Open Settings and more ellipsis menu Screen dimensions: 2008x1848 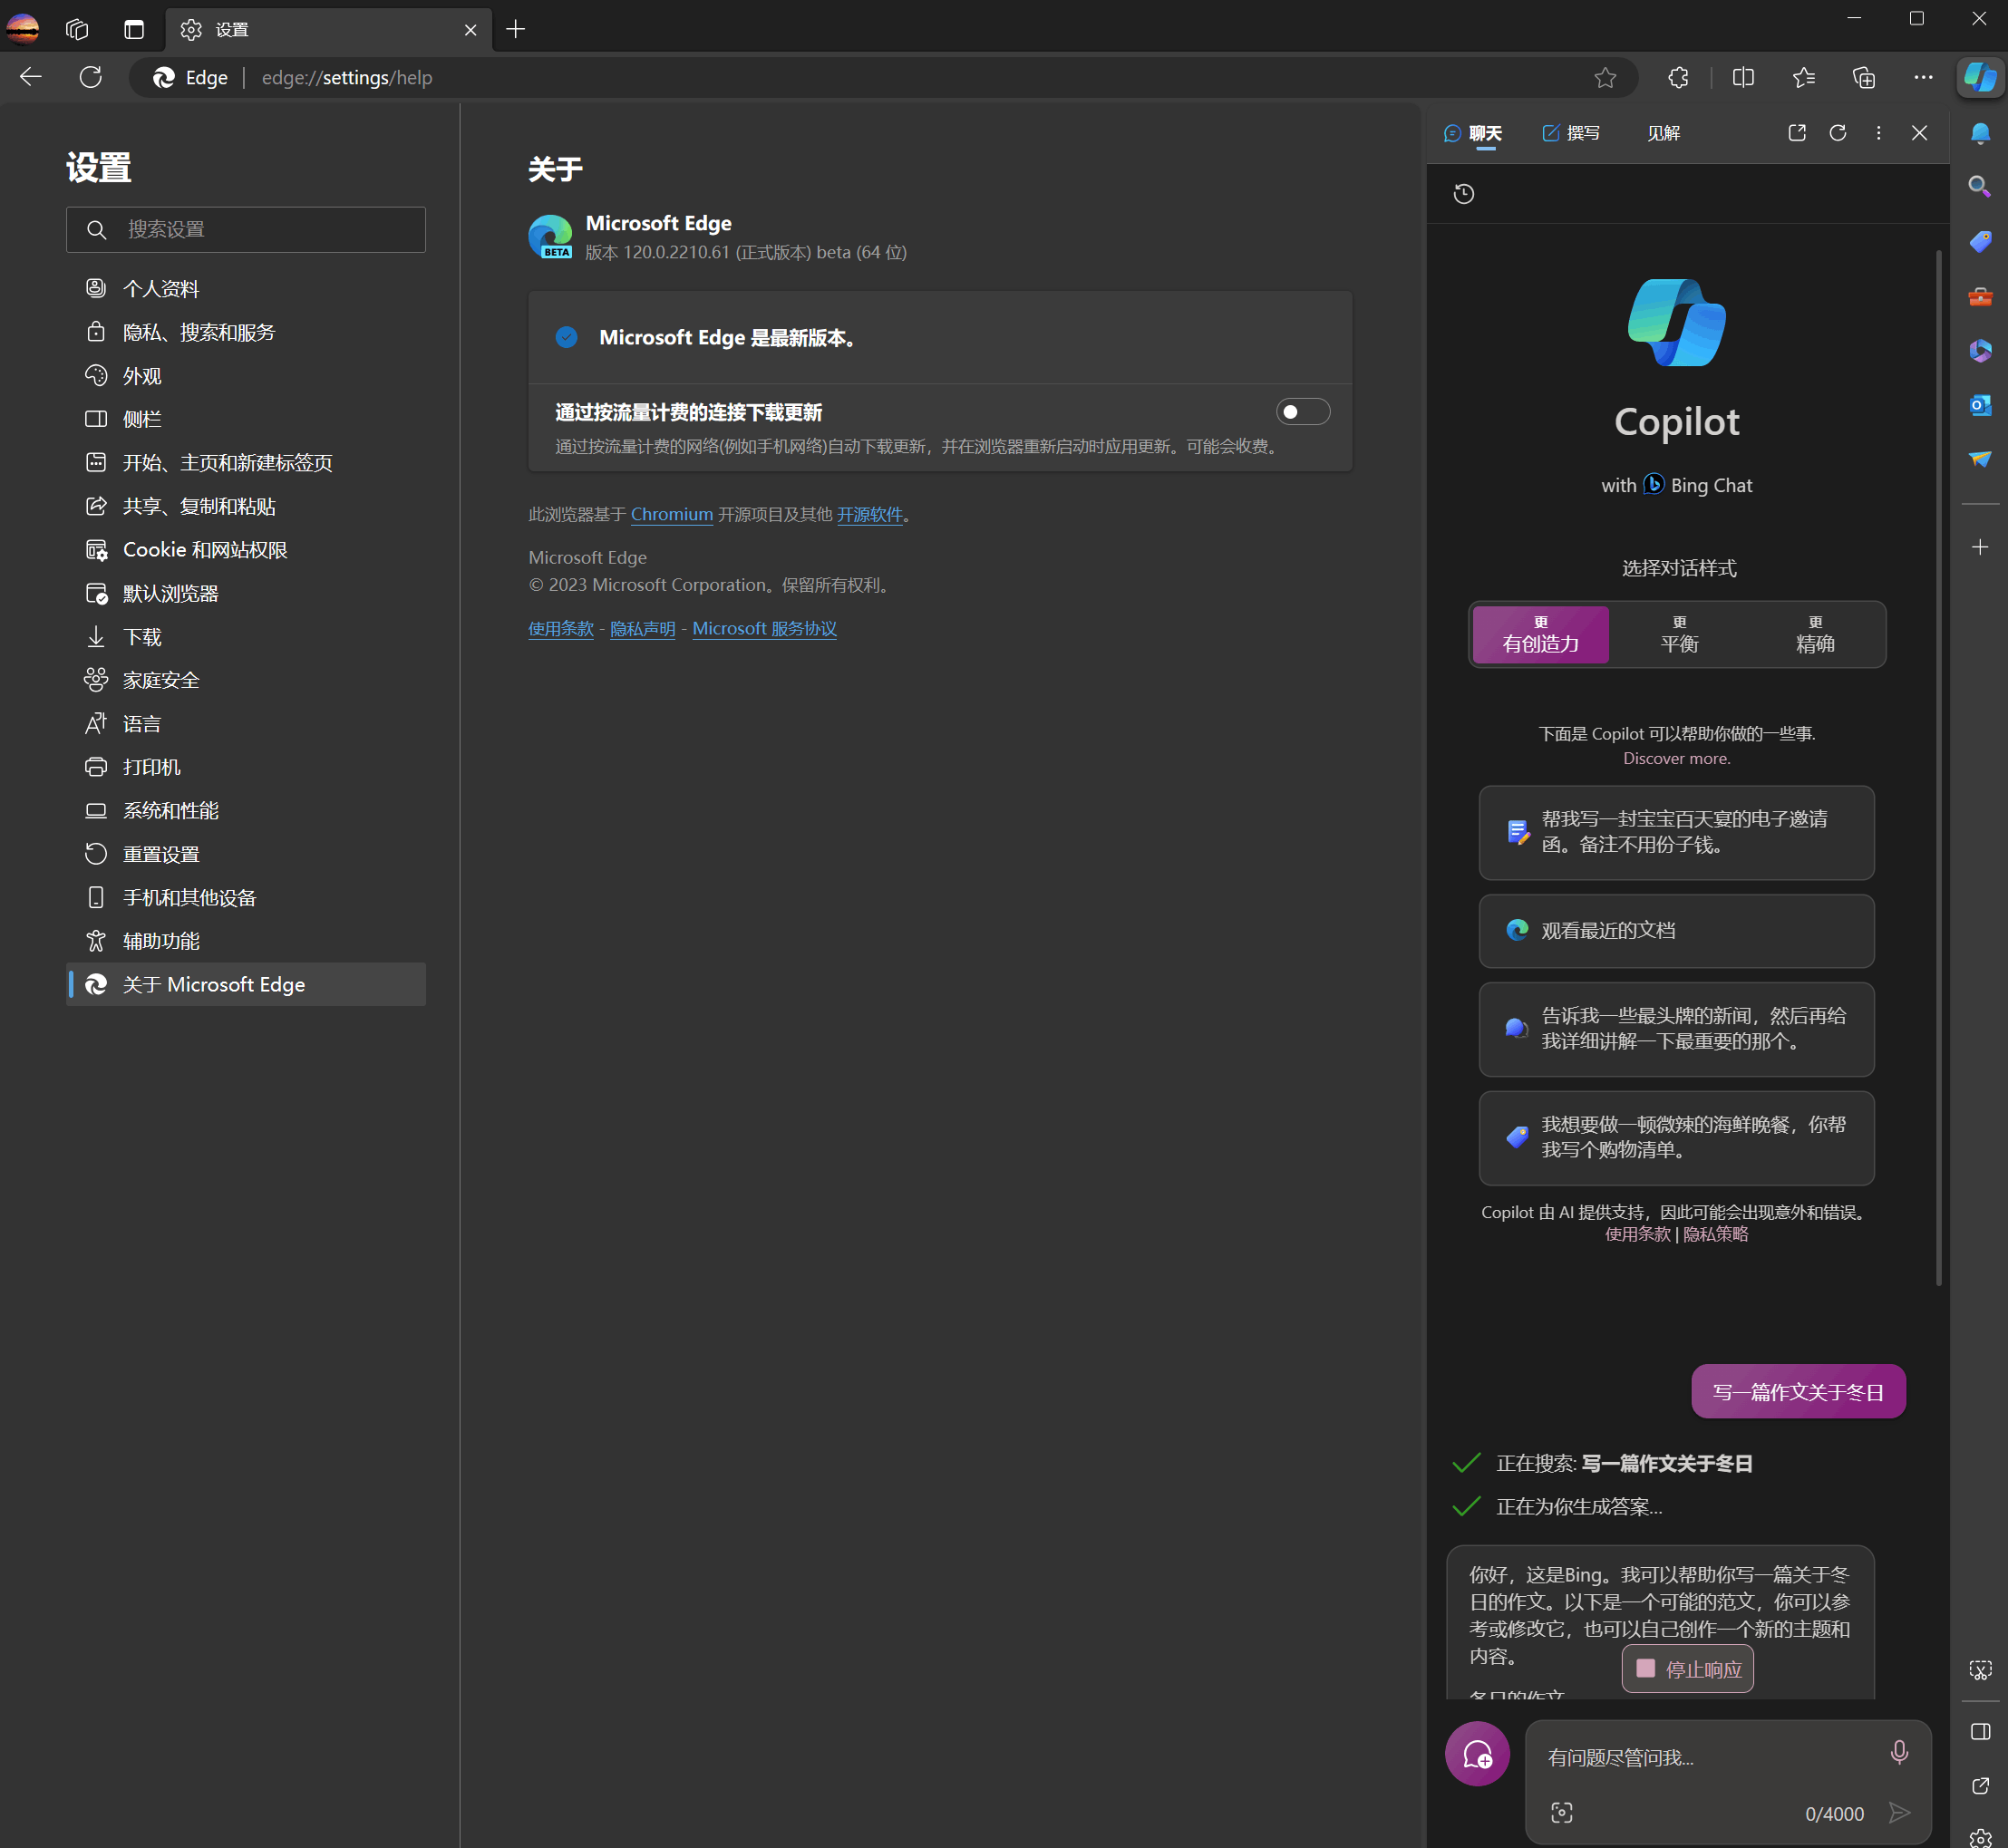tap(1923, 78)
